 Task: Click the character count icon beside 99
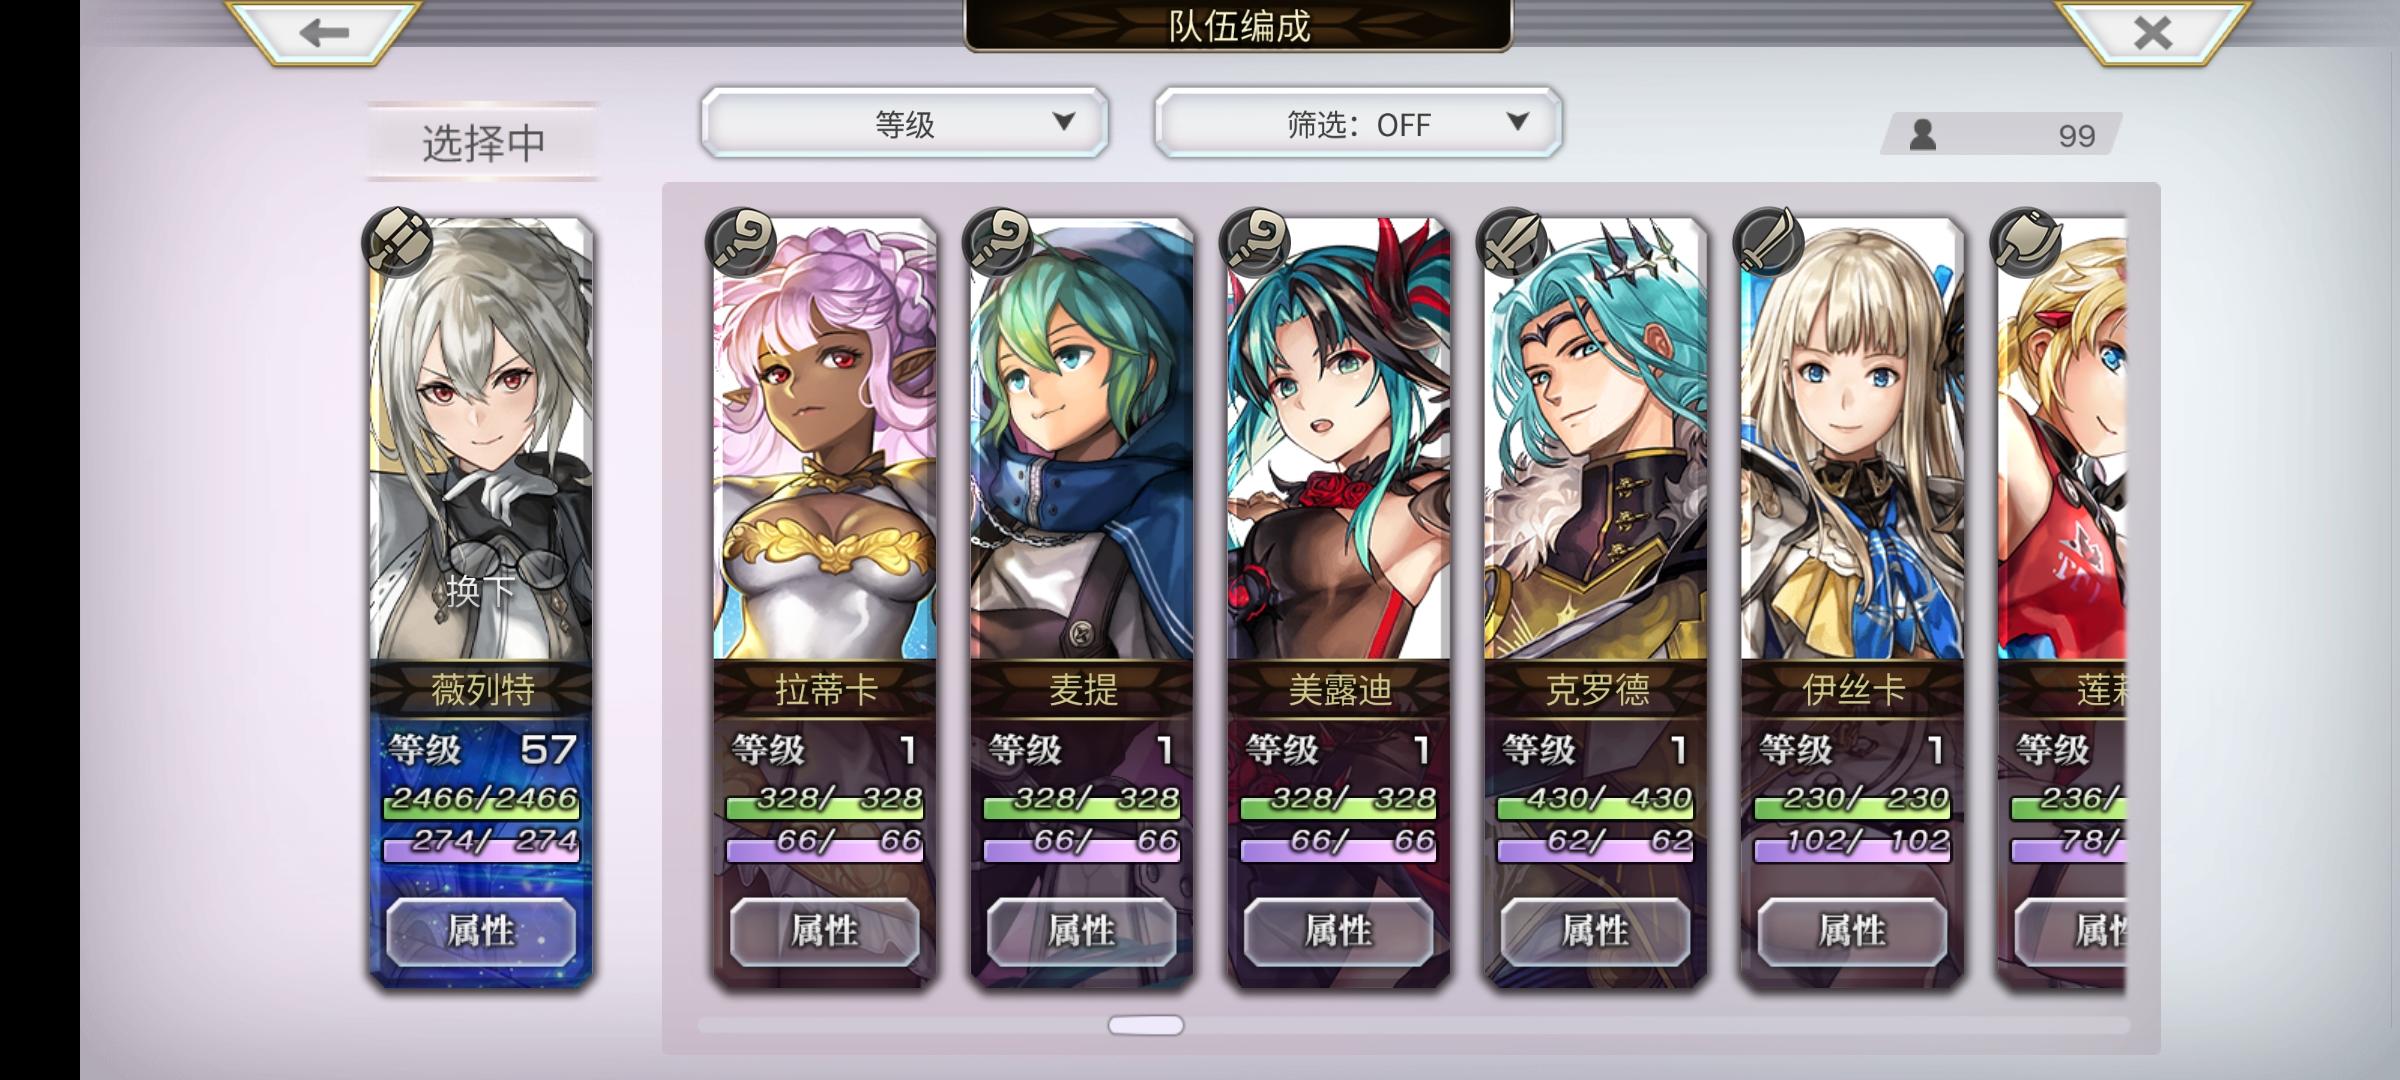point(1922,135)
